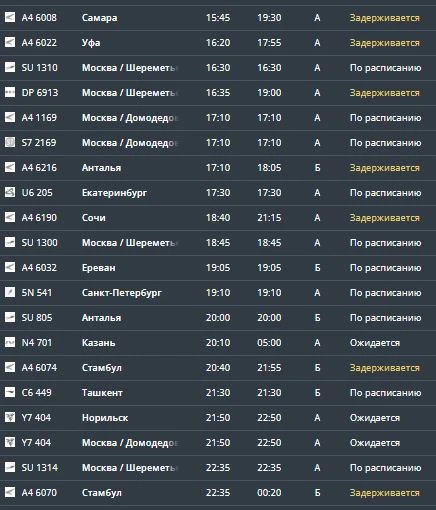
Task: Click flight number SU 805 to Анталья
Action: pos(37,318)
